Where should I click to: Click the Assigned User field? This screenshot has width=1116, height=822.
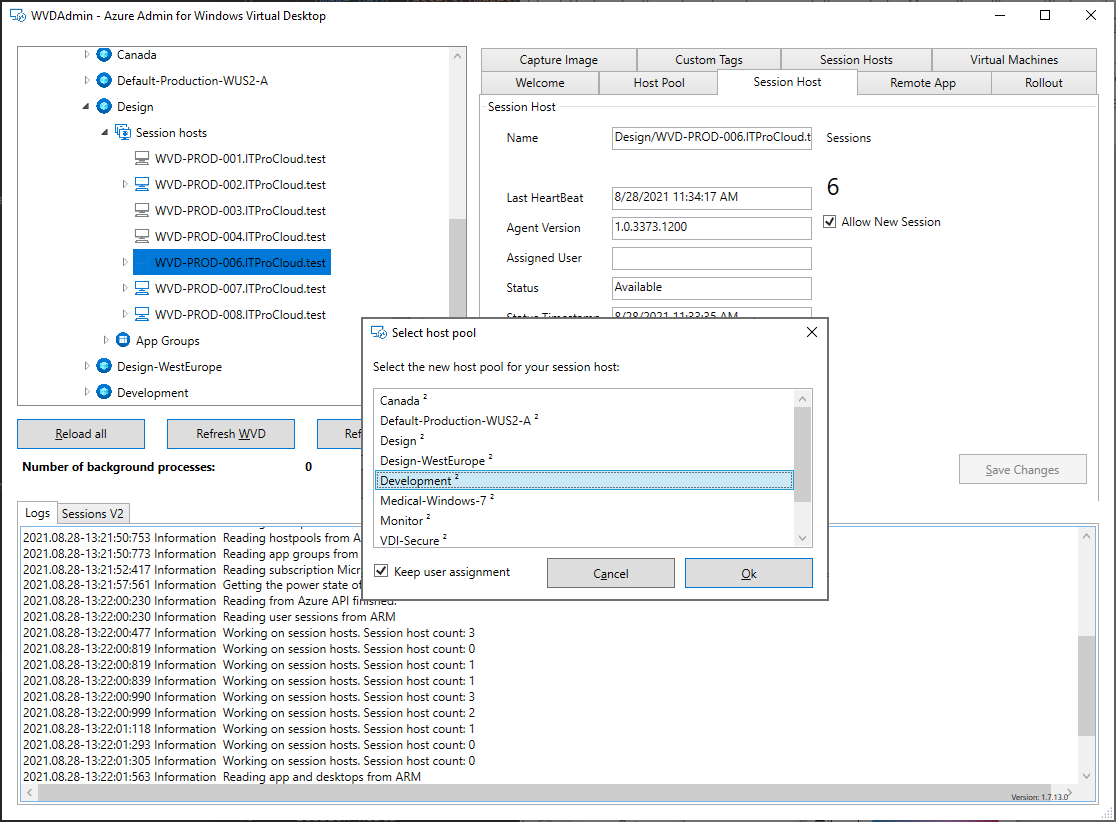click(712, 258)
